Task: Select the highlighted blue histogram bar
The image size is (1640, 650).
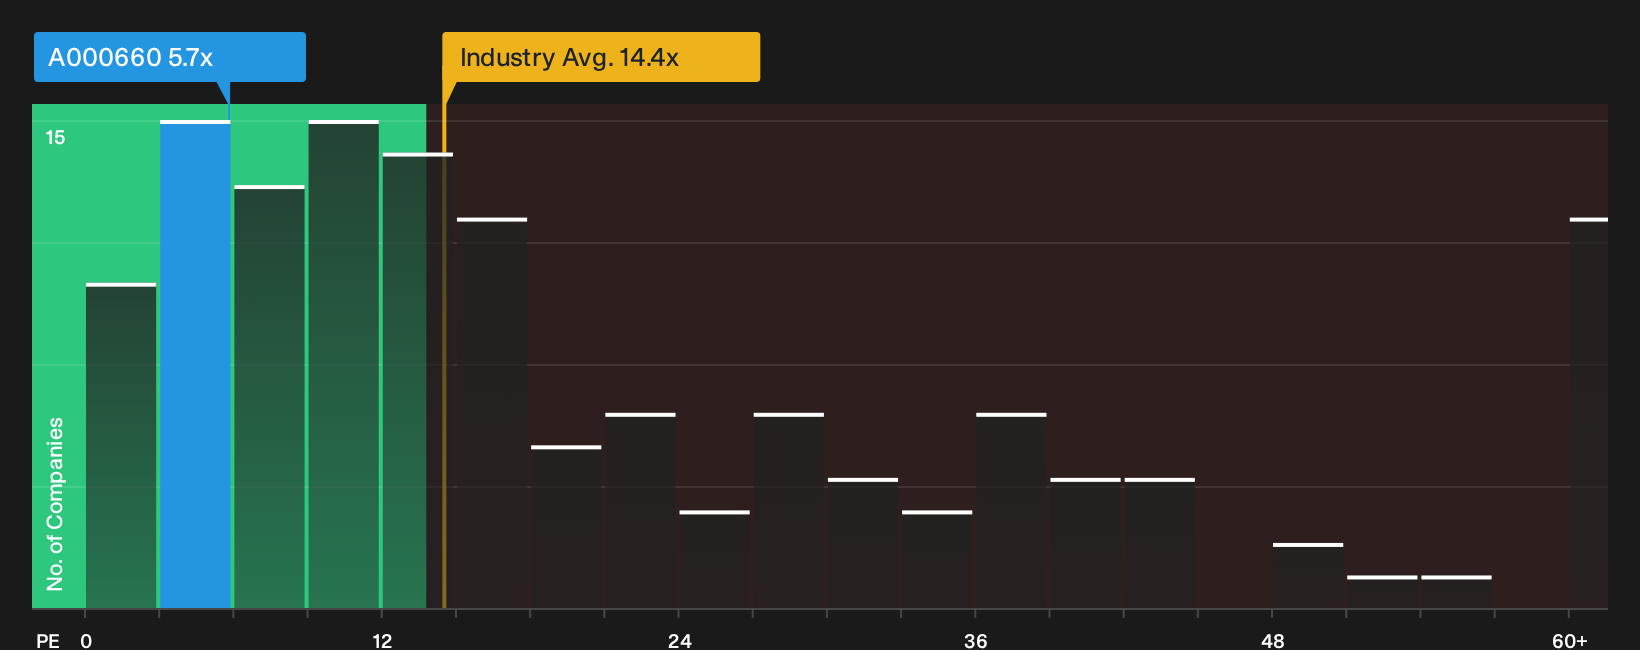Action: point(195,364)
